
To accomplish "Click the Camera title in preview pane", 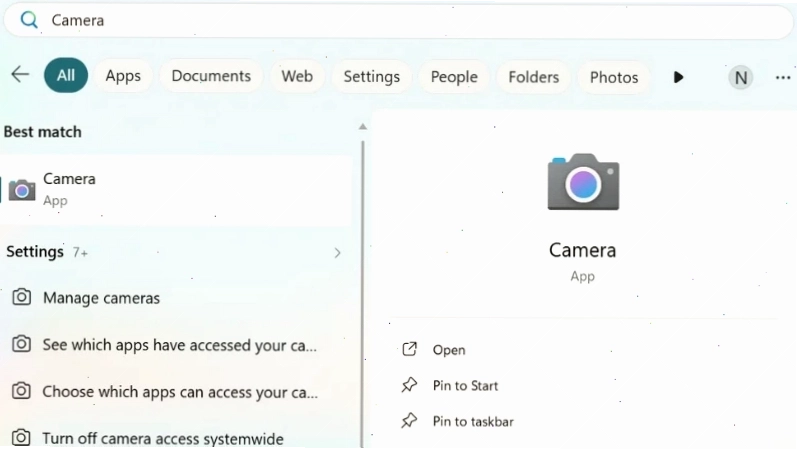I will (583, 250).
